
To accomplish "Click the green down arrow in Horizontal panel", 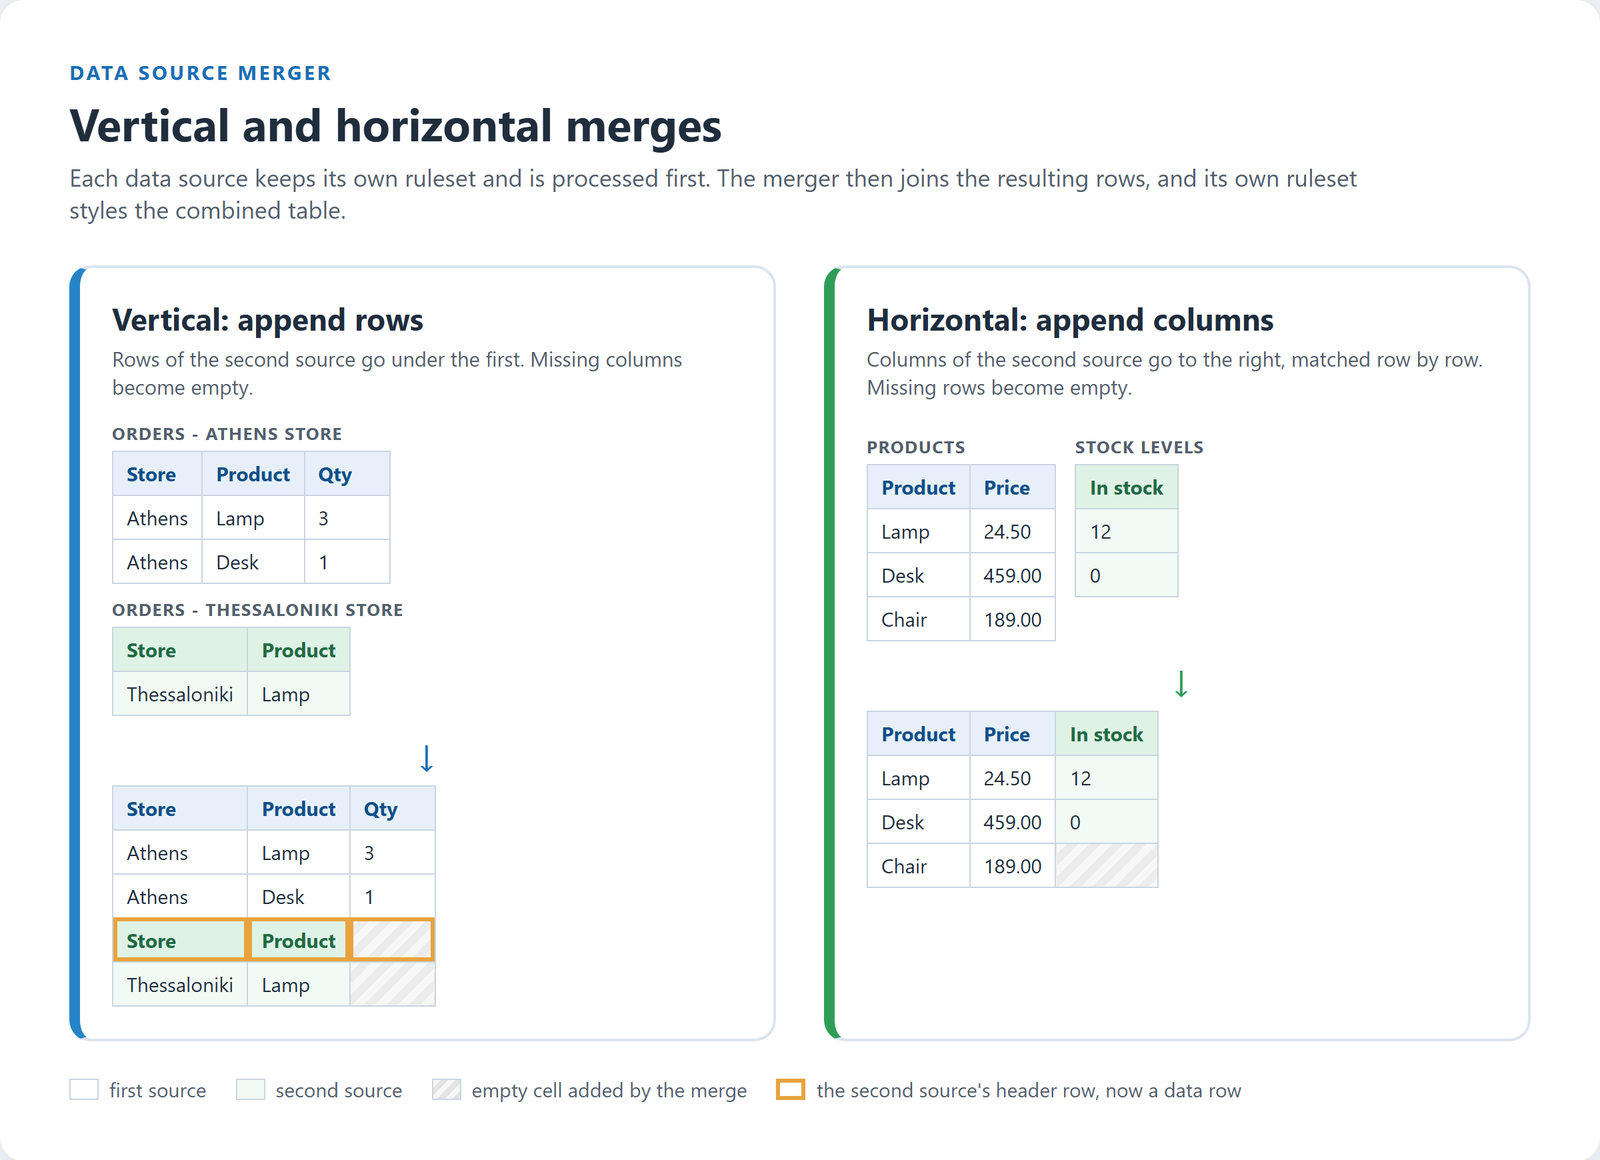I will click(1181, 684).
